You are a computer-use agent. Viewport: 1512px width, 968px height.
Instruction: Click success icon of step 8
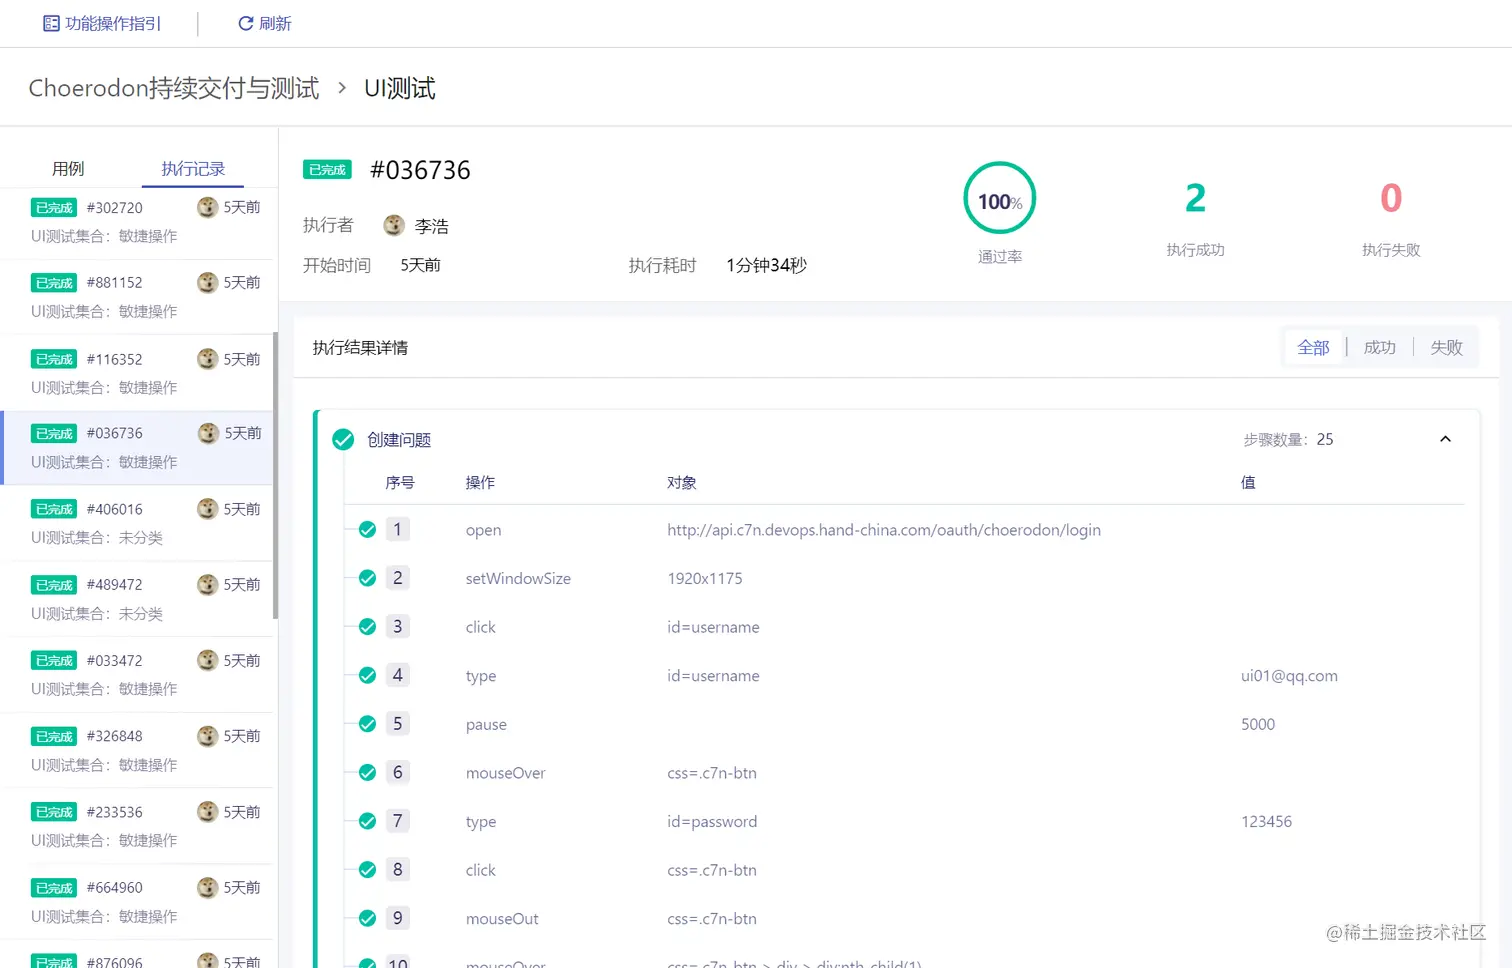tap(367, 870)
